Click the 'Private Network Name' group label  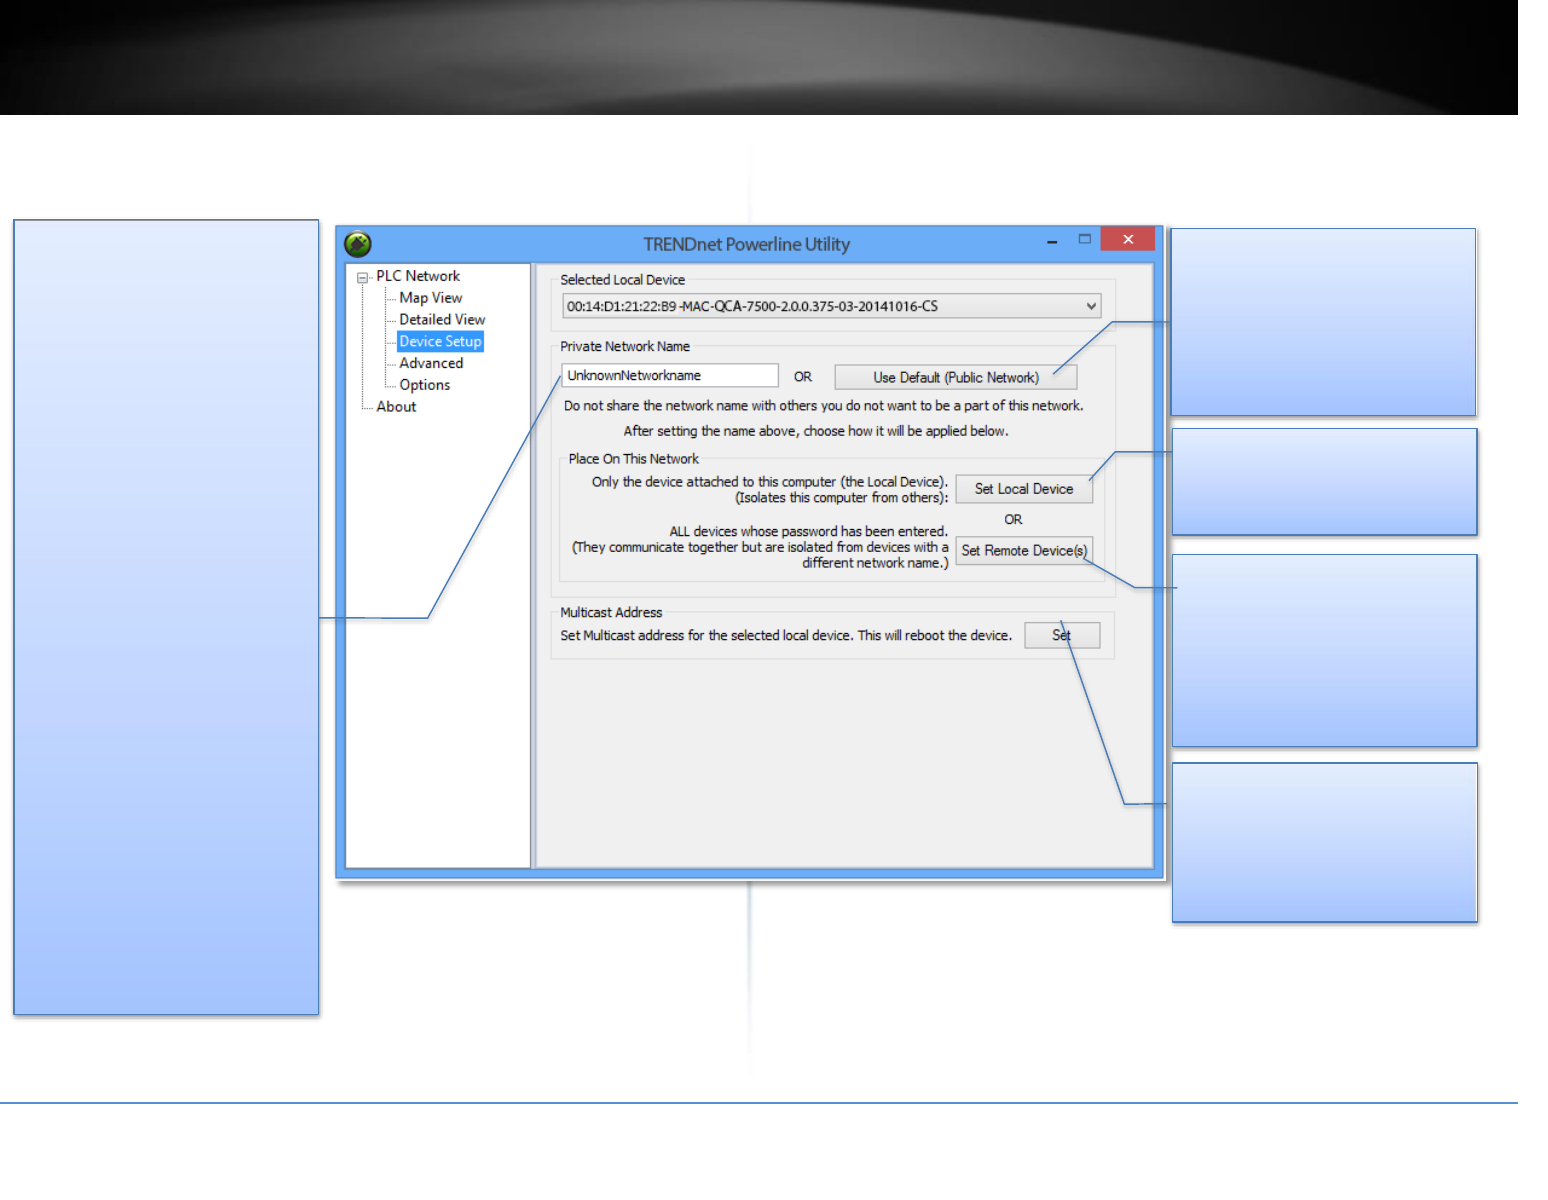tap(625, 347)
